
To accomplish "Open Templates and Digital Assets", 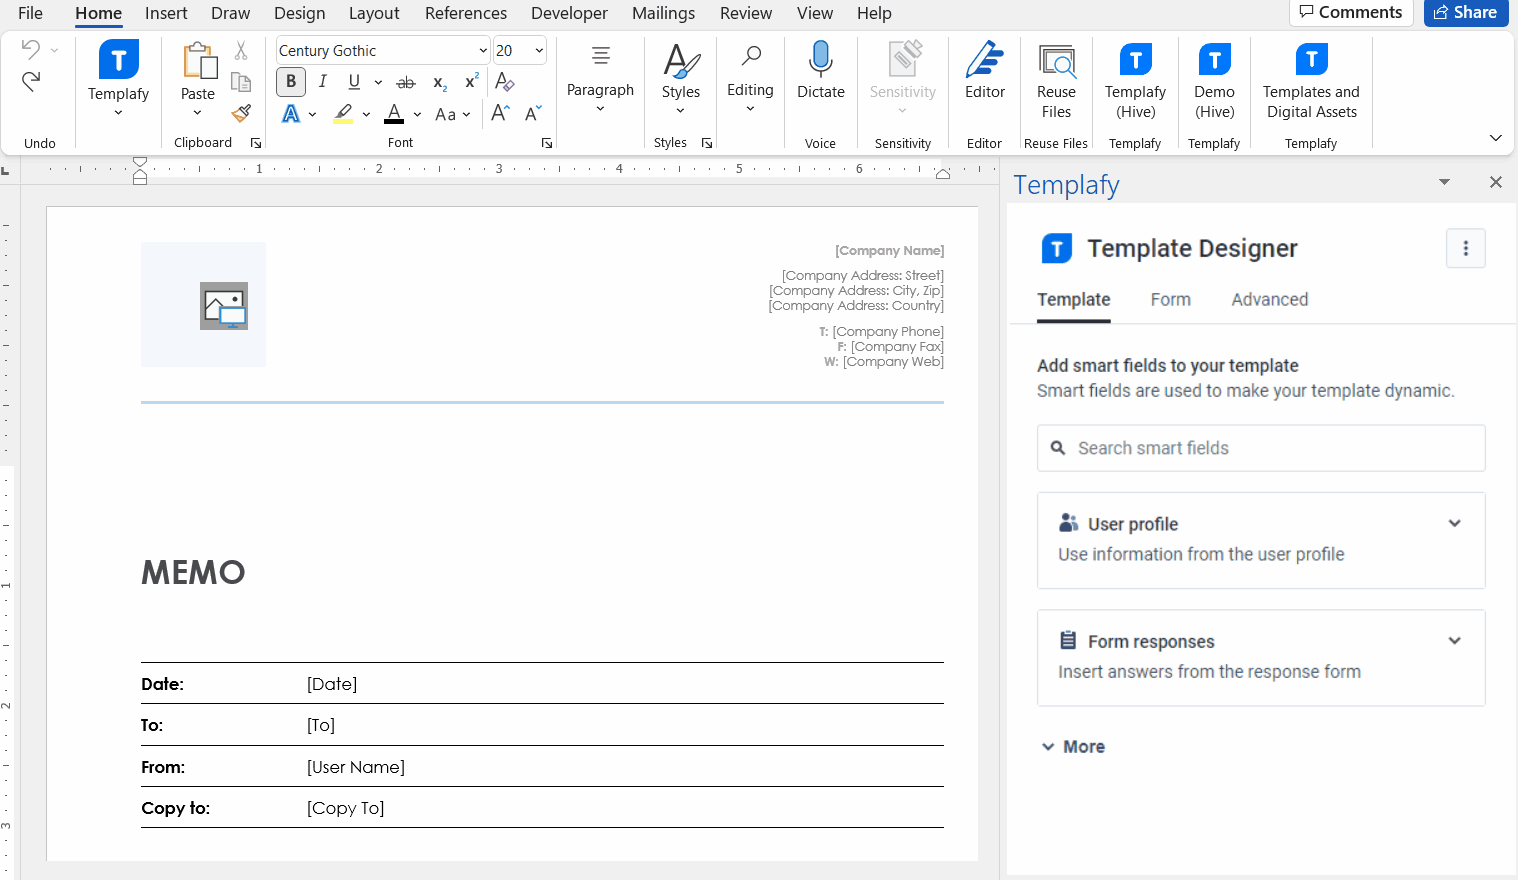I will point(1311,80).
